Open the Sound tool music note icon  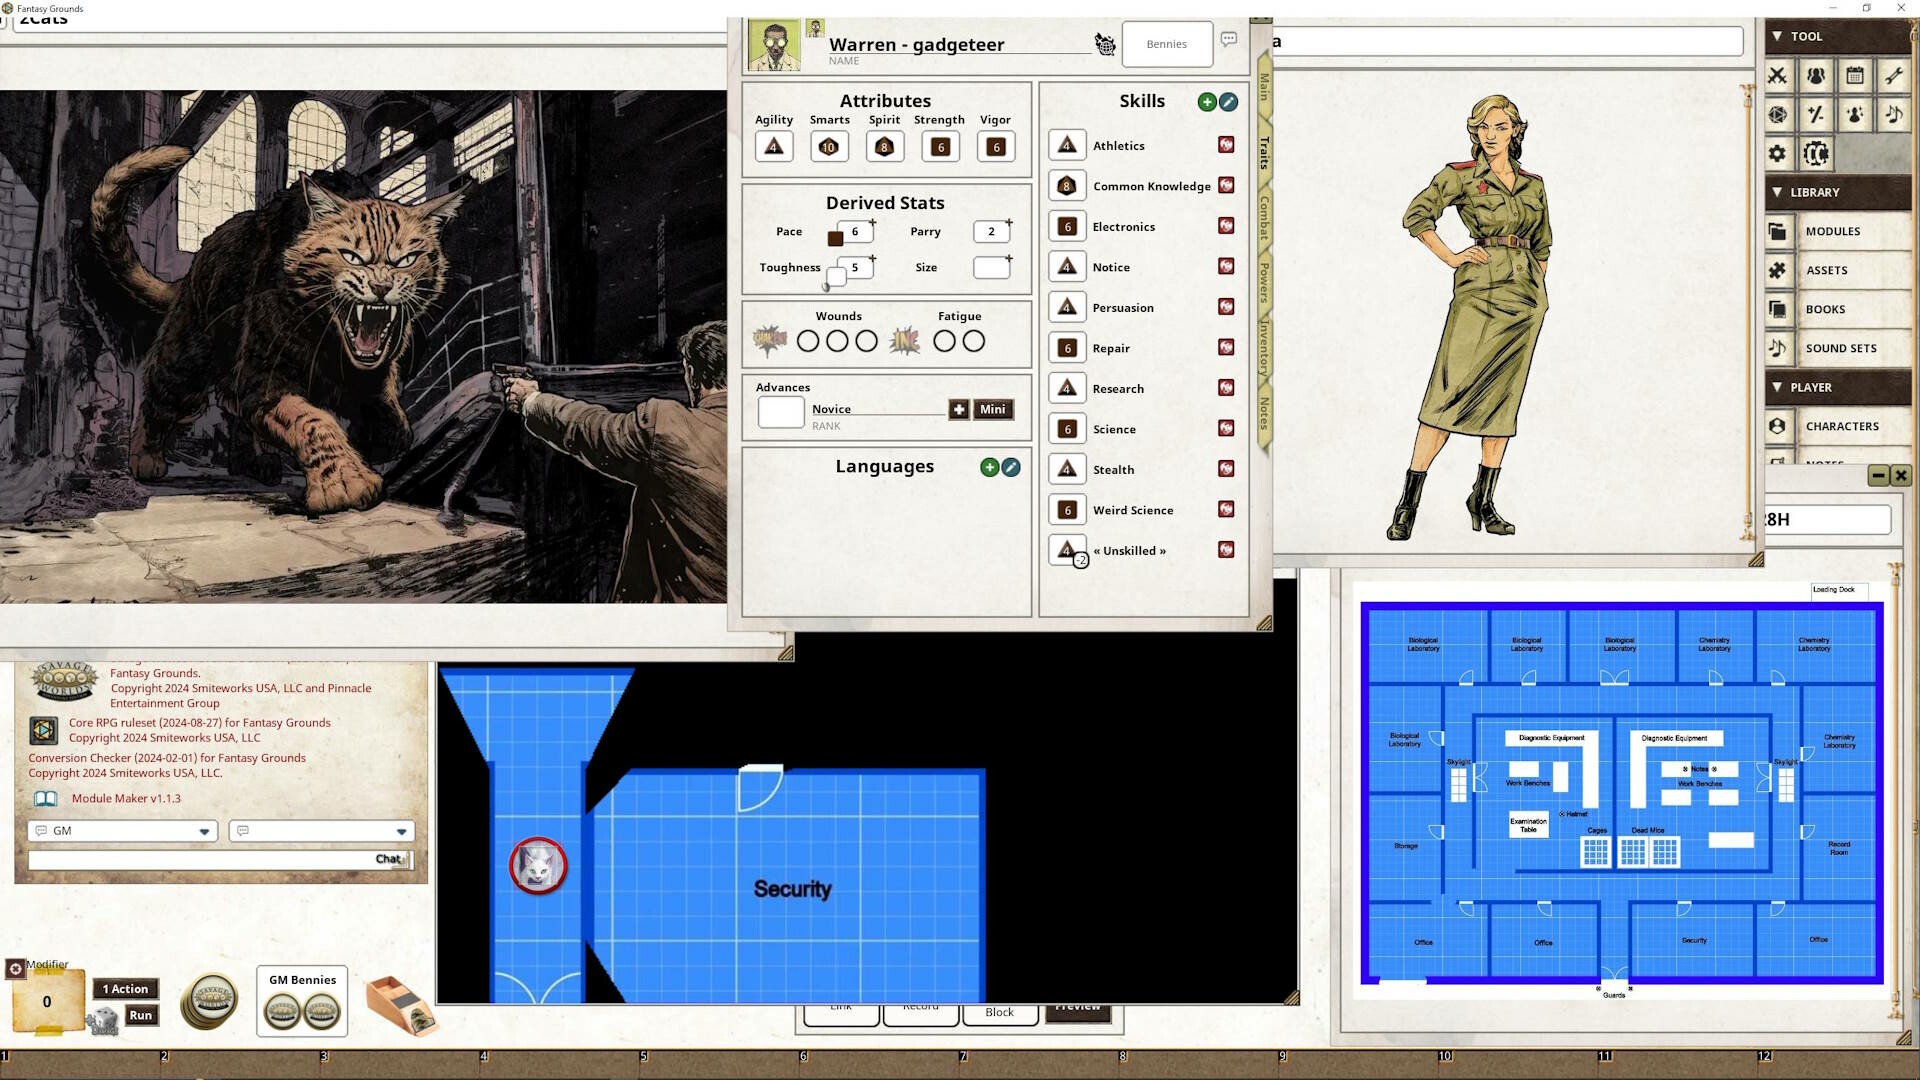(x=1891, y=115)
